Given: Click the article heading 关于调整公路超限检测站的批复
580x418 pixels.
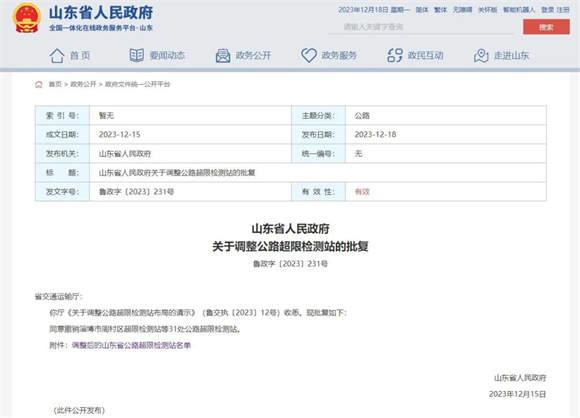Looking at the screenshot, I should (x=290, y=247).
